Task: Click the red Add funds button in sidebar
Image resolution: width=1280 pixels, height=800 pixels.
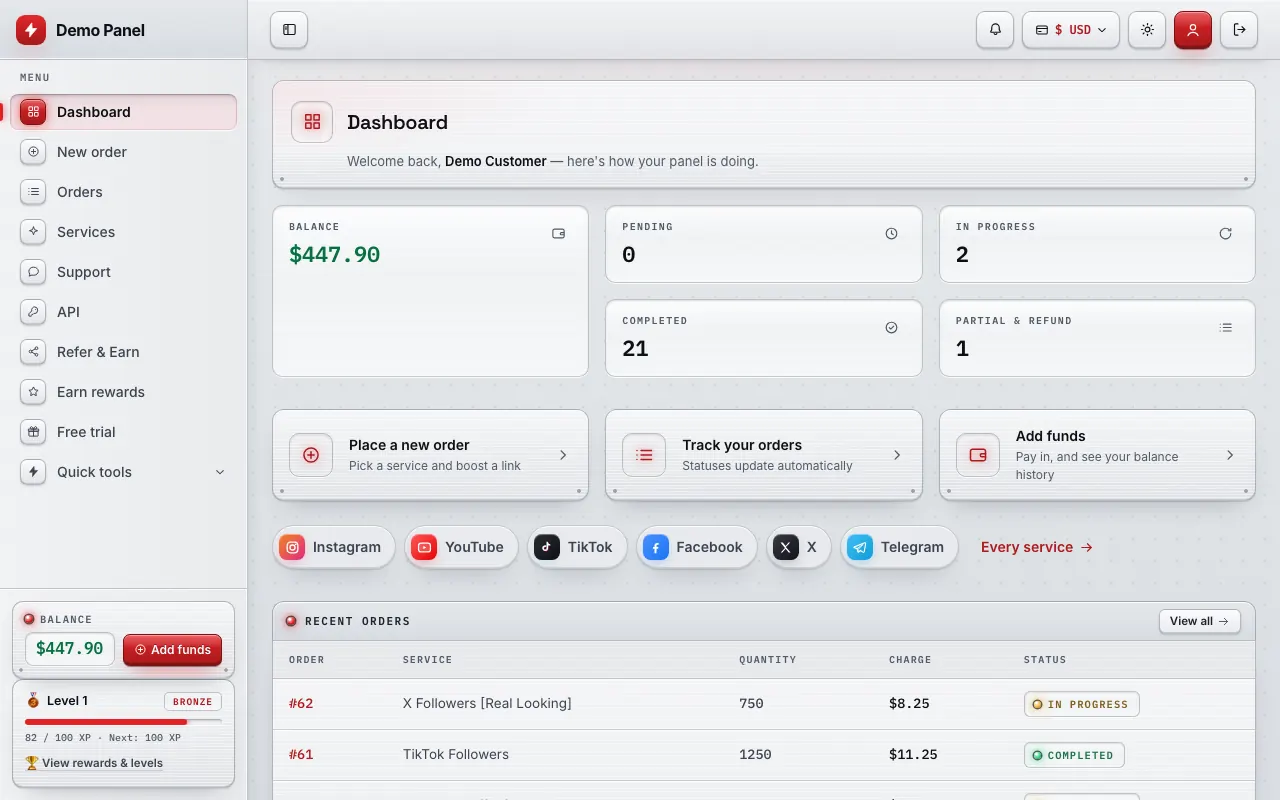Action: point(172,649)
